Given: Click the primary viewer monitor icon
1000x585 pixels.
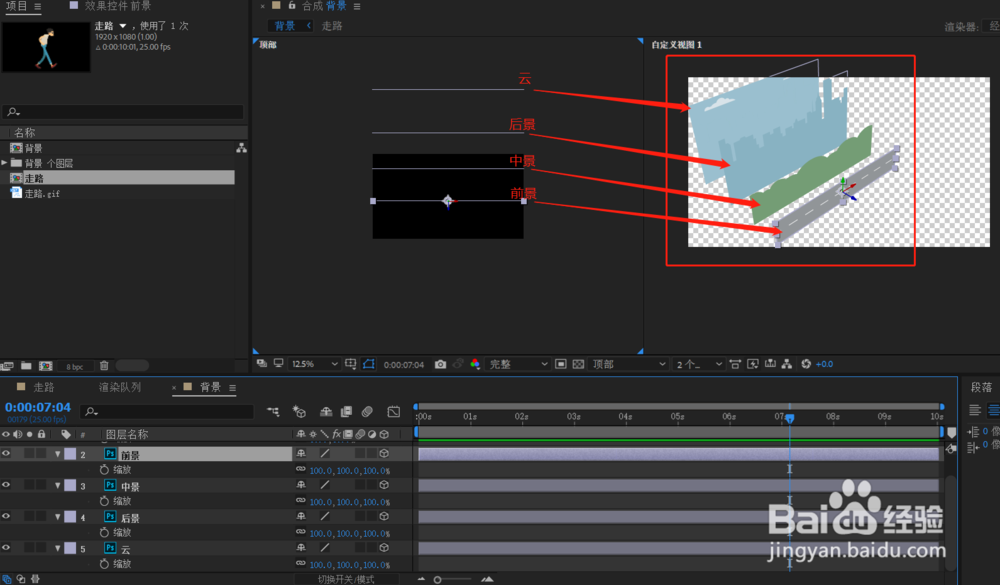Looking at the screenshot, I should tap(279, 363).
